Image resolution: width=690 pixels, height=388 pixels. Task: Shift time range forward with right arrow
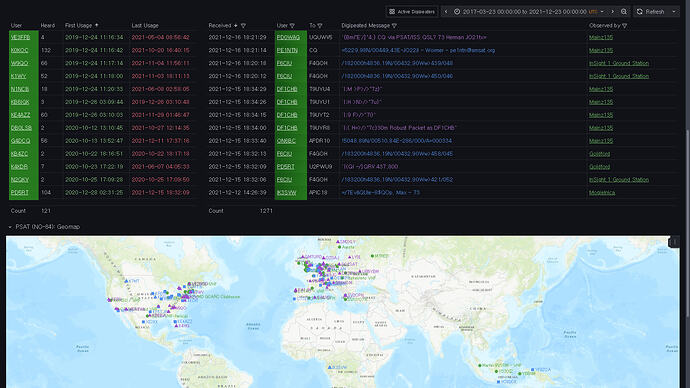coord(612,11)
